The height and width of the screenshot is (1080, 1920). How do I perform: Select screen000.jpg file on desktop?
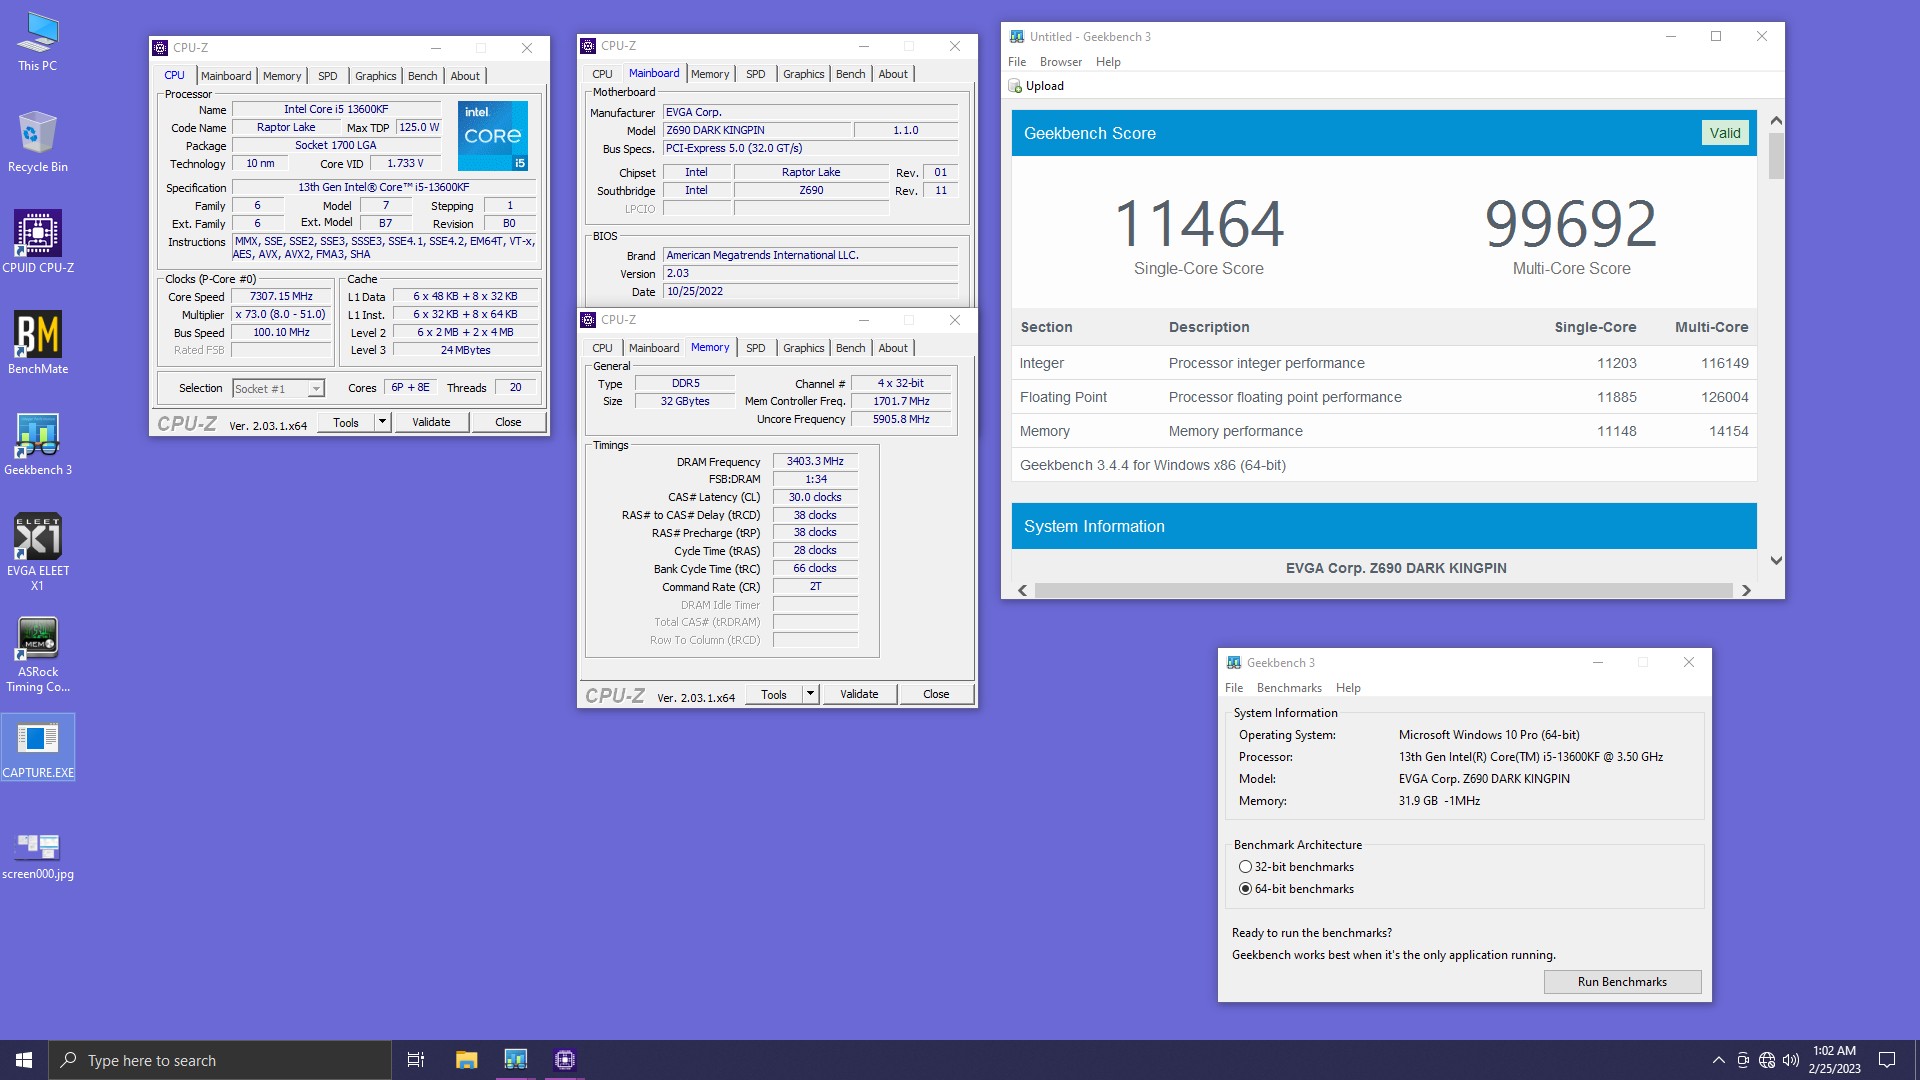(38, 855)
